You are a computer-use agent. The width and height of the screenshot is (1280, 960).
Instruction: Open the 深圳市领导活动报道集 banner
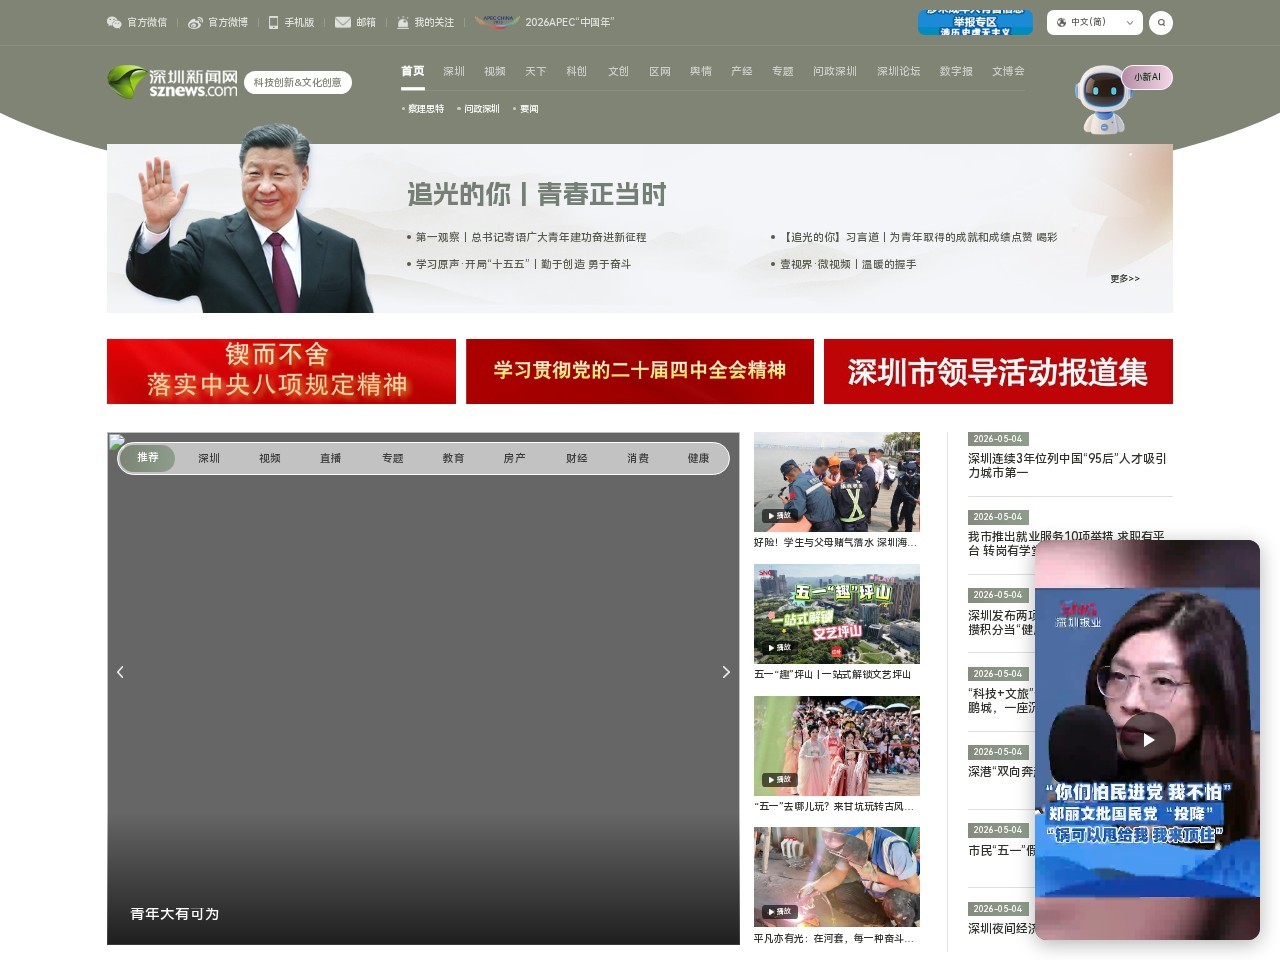click(998, 371)
